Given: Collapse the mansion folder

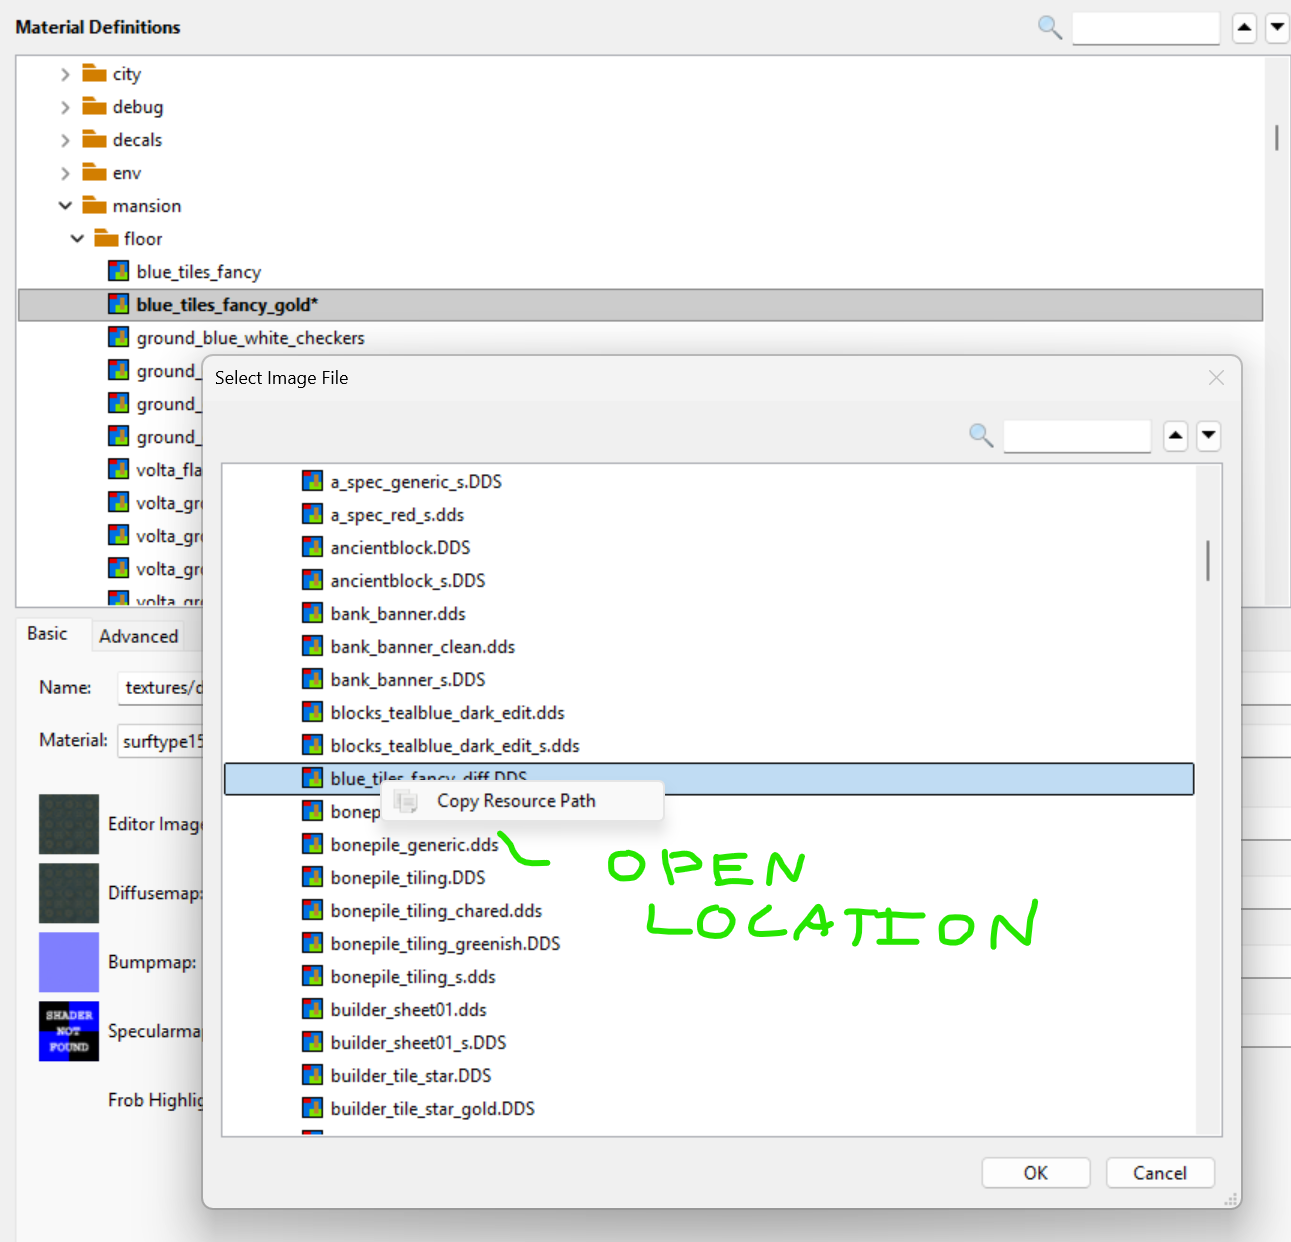Looking at the screenshot, I should point(65,206).
